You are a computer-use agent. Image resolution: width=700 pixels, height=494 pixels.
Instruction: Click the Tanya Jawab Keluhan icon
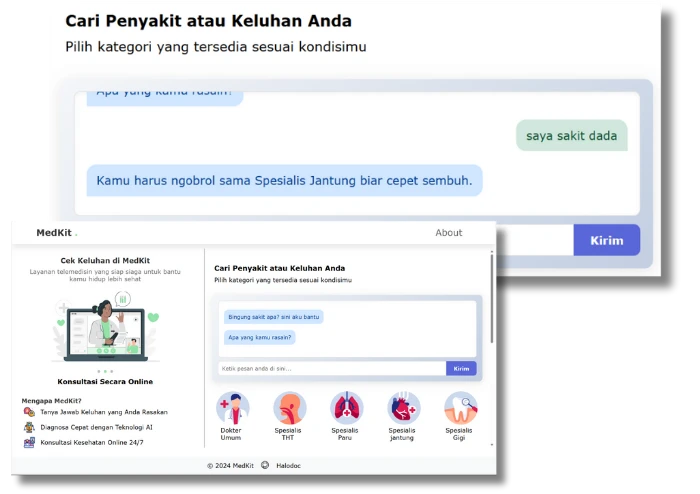pyautogui.click(x=29, y=412)
